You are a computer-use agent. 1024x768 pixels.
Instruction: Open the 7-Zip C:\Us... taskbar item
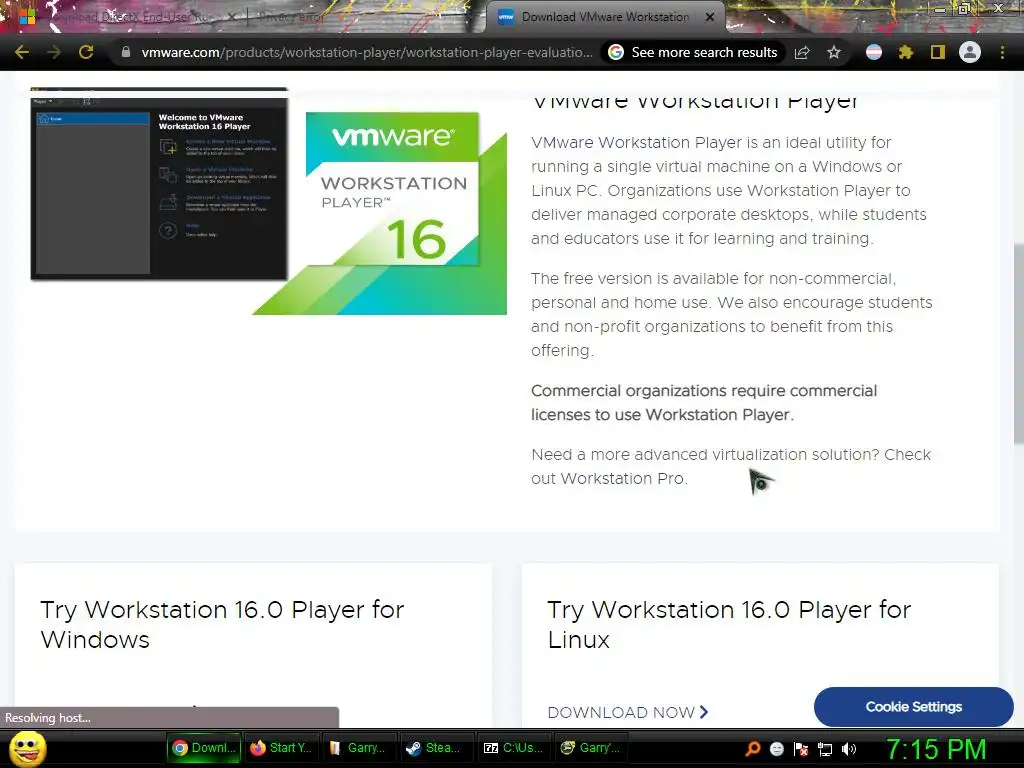[513, 748]
